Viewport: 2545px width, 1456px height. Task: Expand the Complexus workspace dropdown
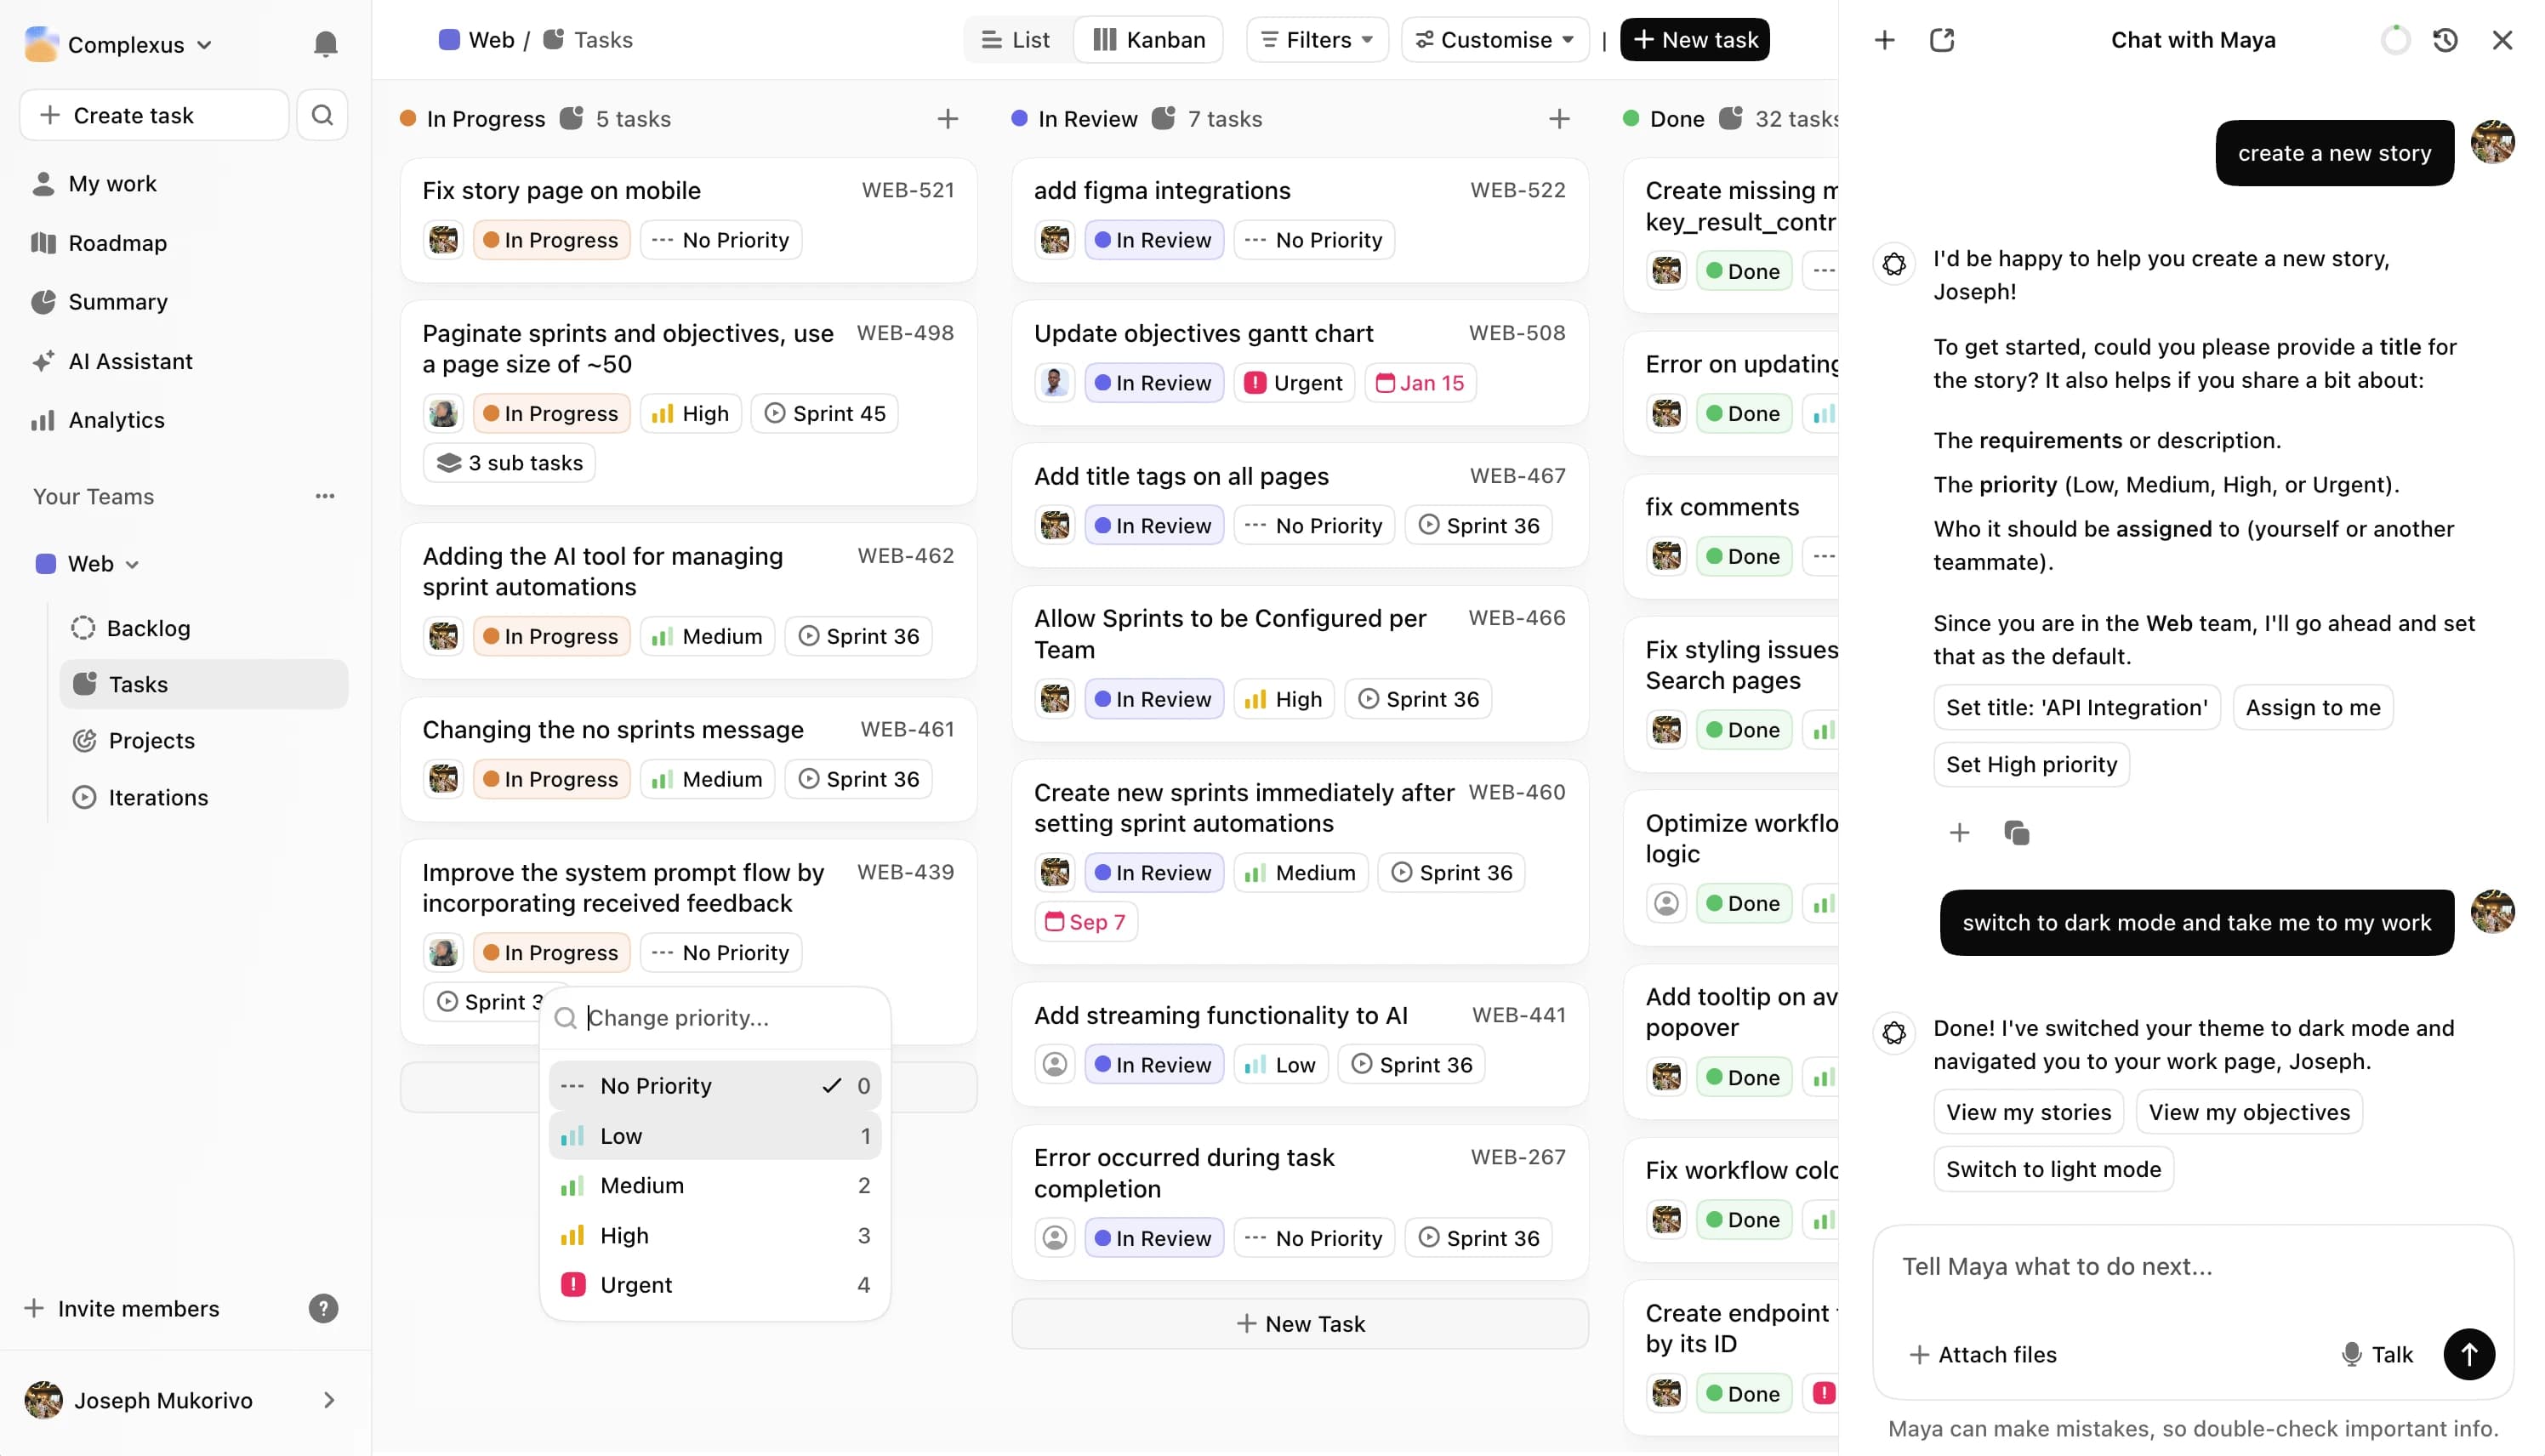pos(207,44)
